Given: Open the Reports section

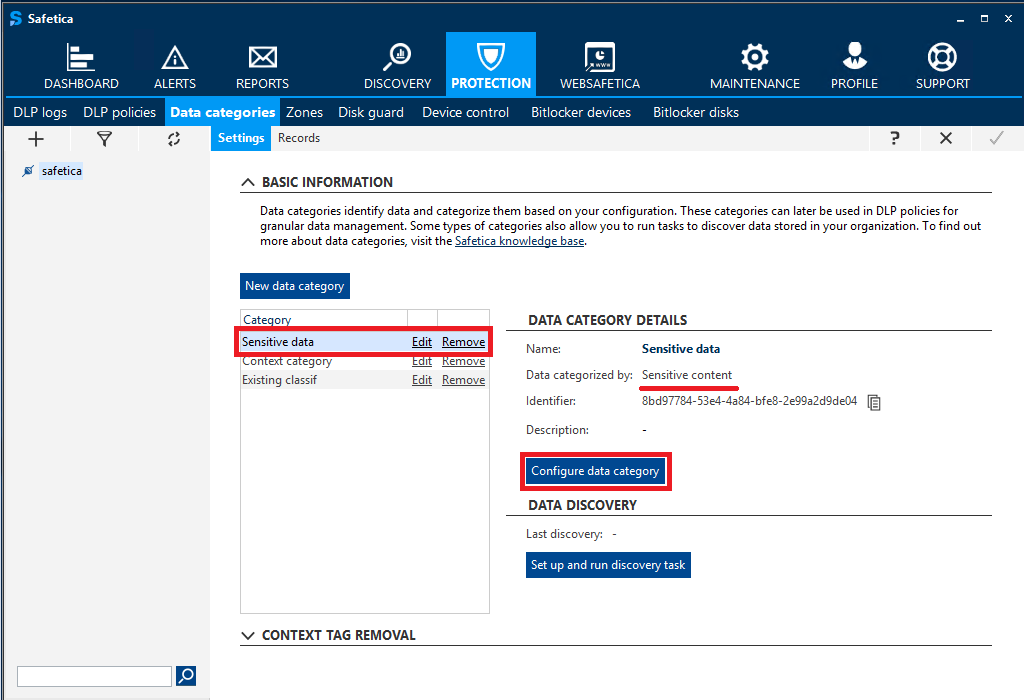Looking at the screenshot, I should click(262, 65).
